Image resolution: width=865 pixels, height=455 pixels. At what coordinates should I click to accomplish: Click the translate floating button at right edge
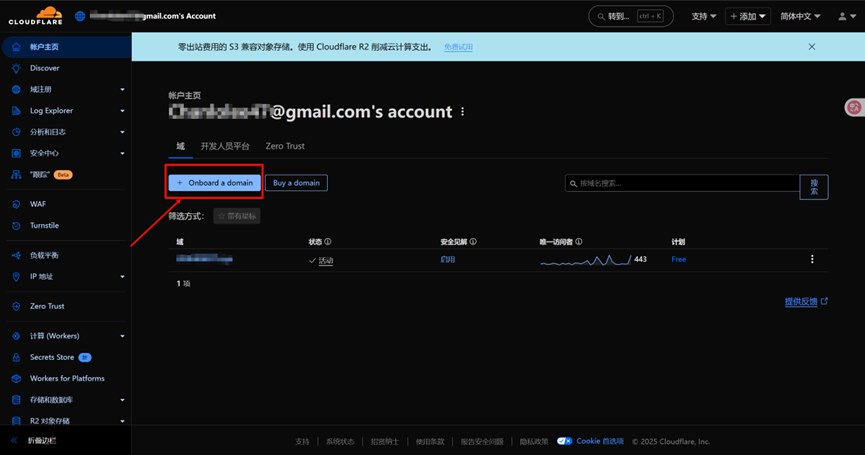pyautogui.click(x=855, y=107)
